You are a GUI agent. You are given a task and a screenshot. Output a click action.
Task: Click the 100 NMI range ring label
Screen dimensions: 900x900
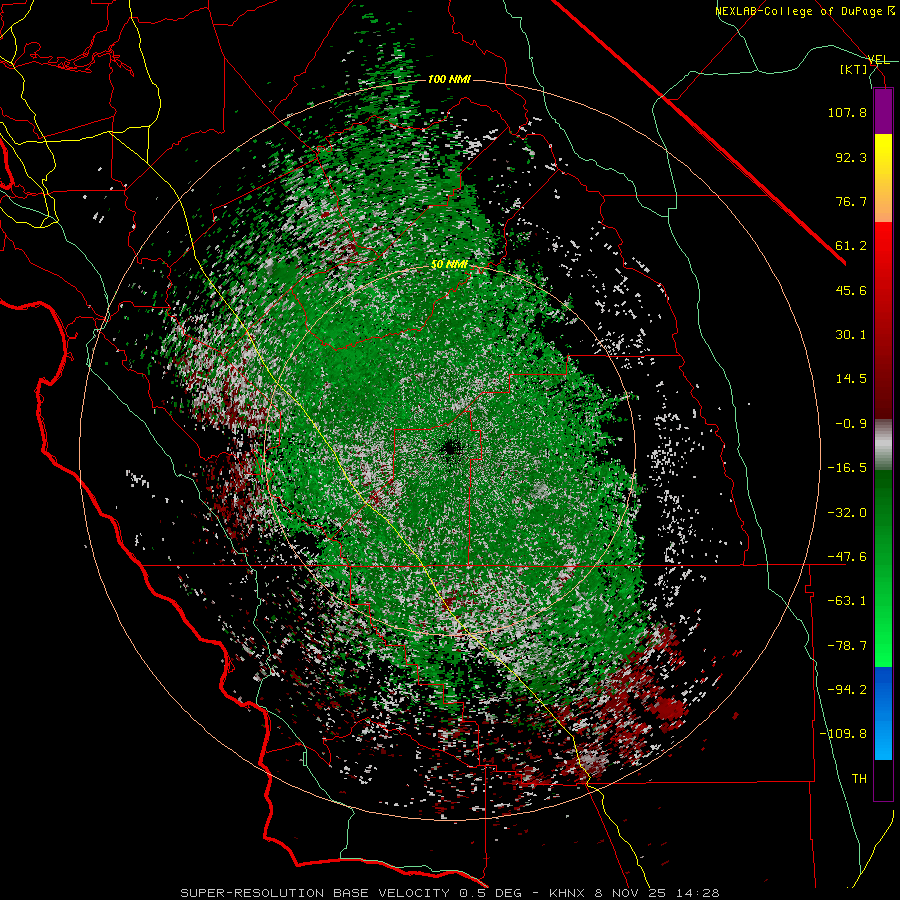pos(449,79)
